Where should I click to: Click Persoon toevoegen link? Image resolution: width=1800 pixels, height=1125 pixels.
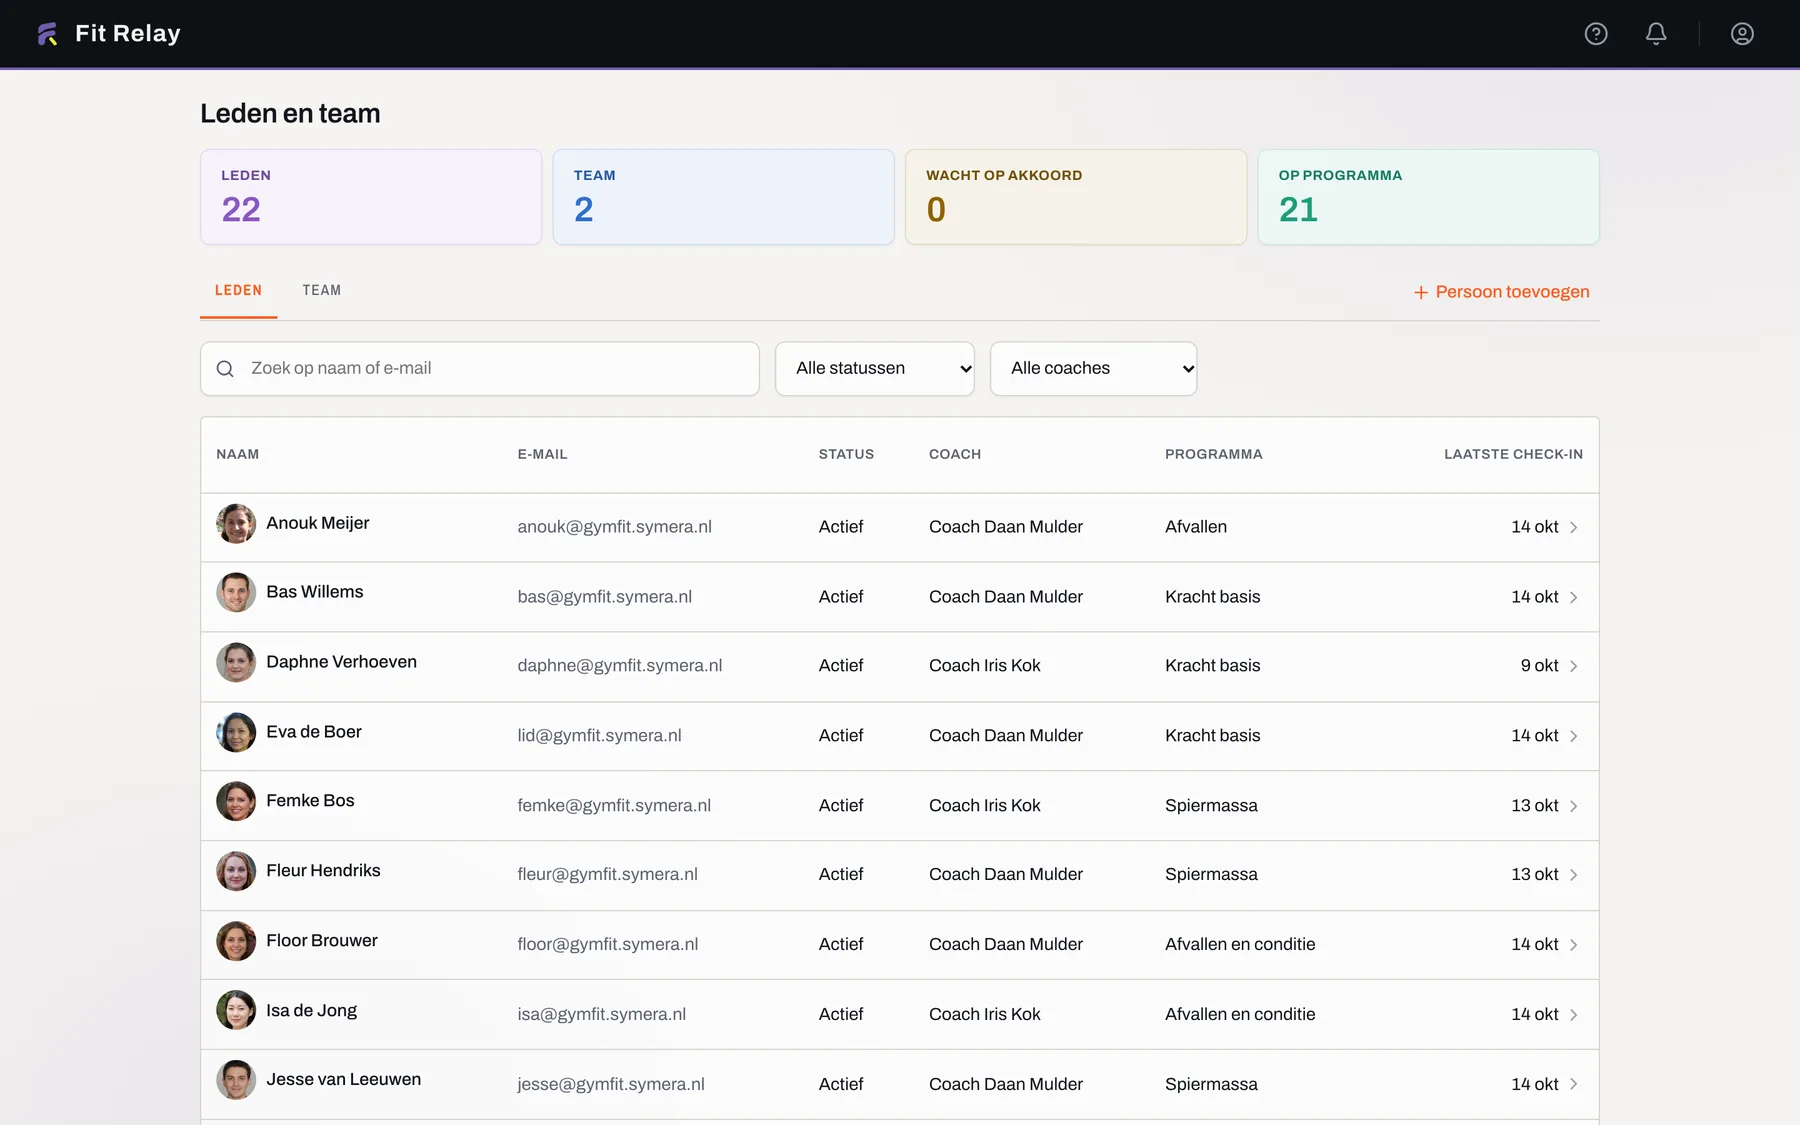[x=1501, y=292]
